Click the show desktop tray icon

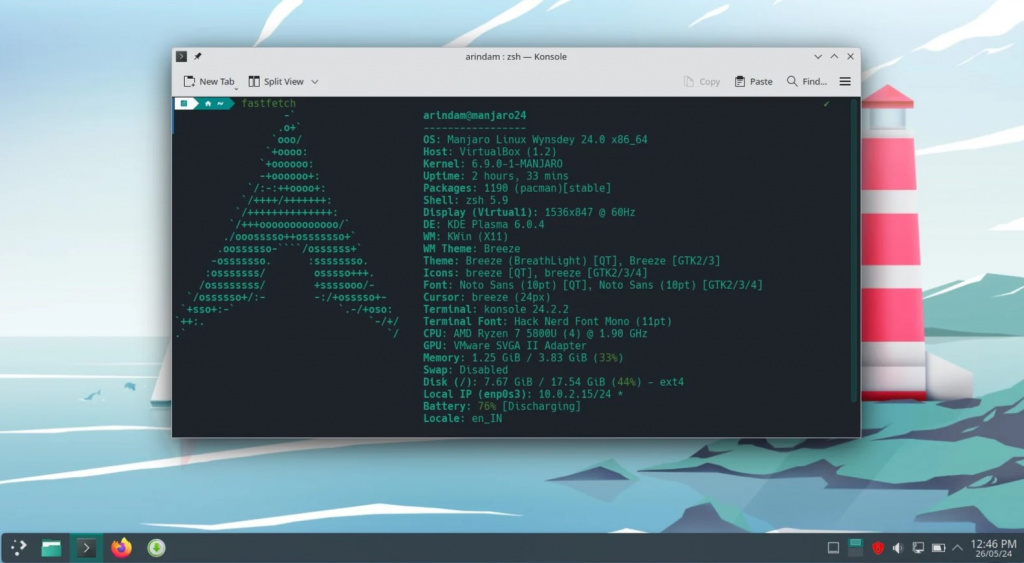(833, 548)
